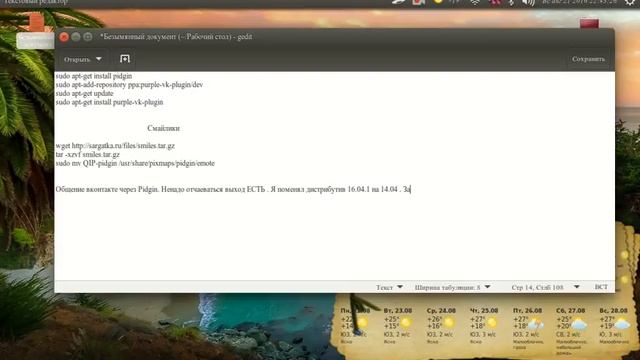Click the empty editor area below the text
Screen dimensions: 640x360
[335, 237]
